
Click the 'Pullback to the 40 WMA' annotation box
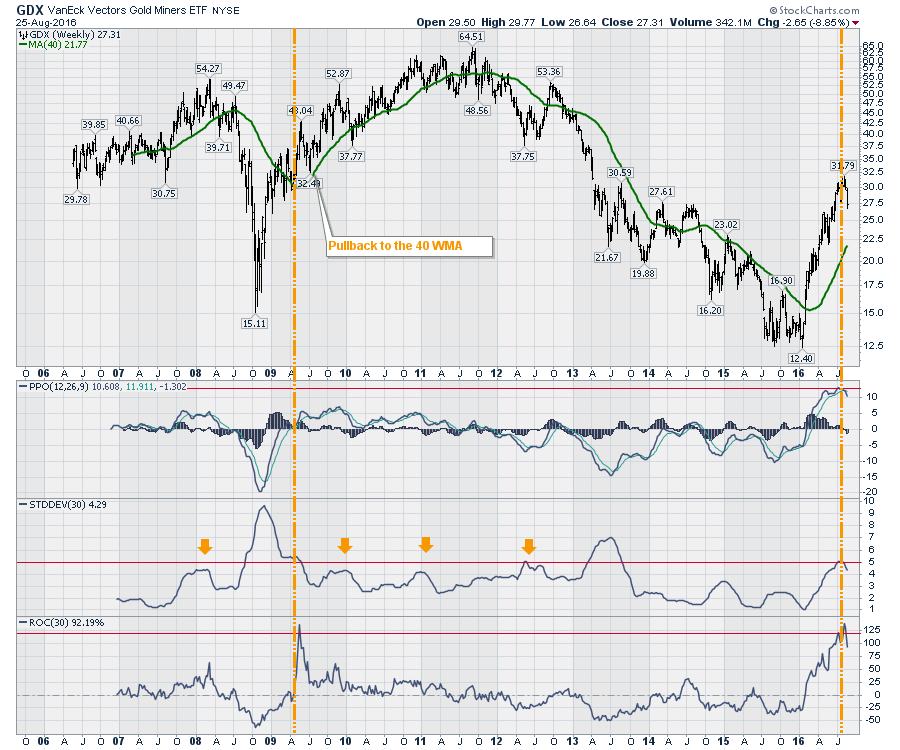410,245
